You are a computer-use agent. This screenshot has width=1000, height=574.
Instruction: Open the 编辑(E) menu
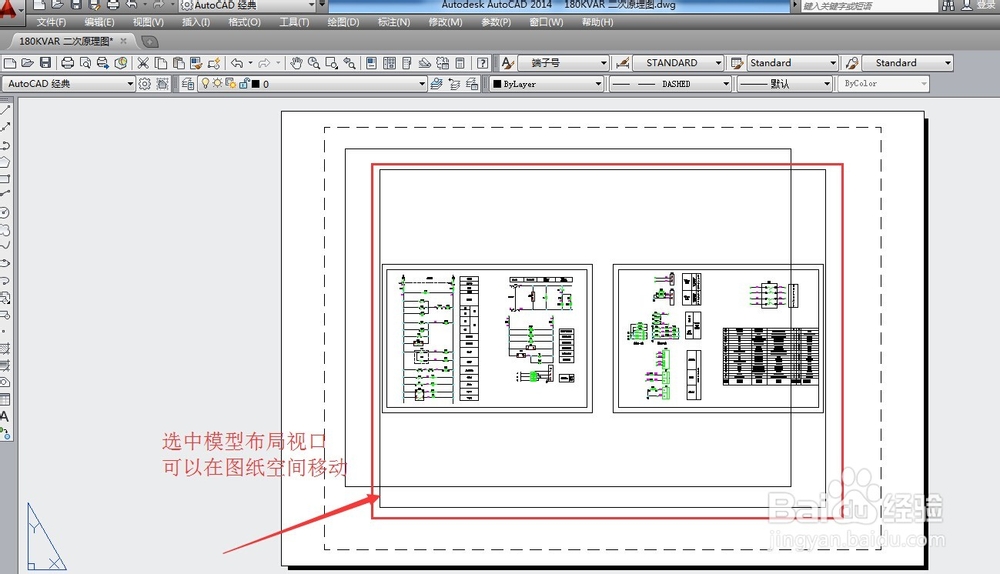pyautogui.click(x=99, y=22)
